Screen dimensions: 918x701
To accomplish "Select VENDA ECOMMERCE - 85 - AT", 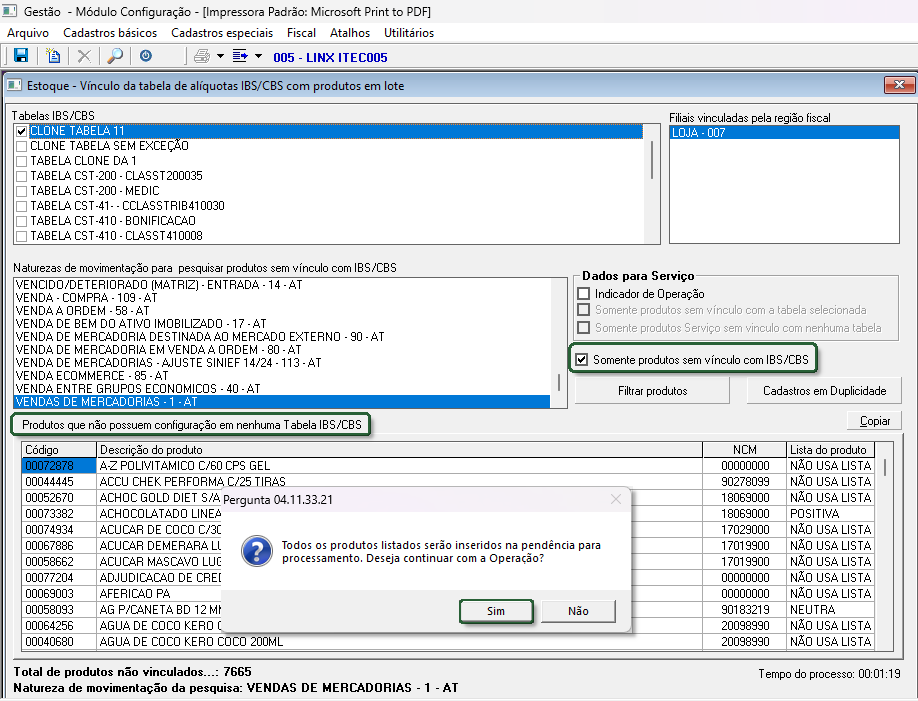I will pyautogui.click(x=282, y=375).
